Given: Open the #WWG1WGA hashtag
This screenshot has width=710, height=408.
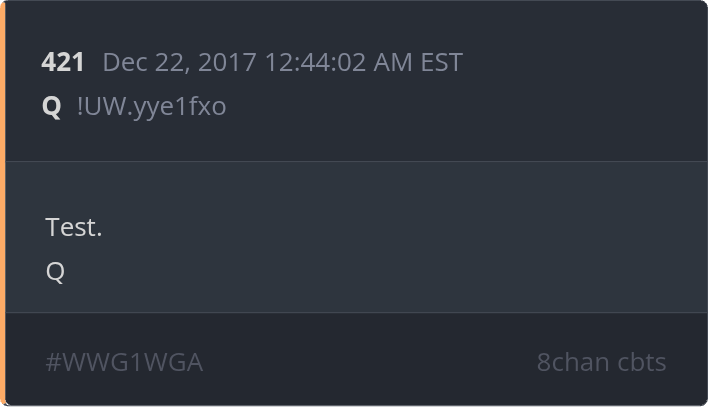Looking at the screenshot, I should click(124, 362).
